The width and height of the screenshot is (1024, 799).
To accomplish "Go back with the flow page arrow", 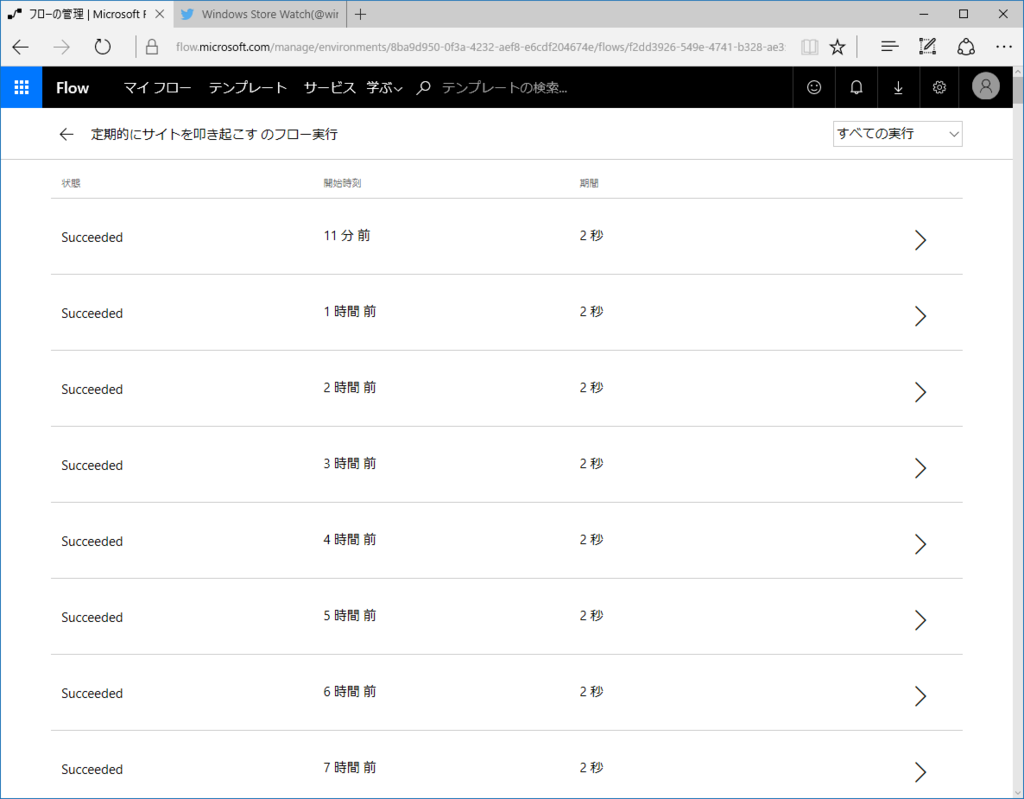I will pyautogui.click(x=66, y=134).
